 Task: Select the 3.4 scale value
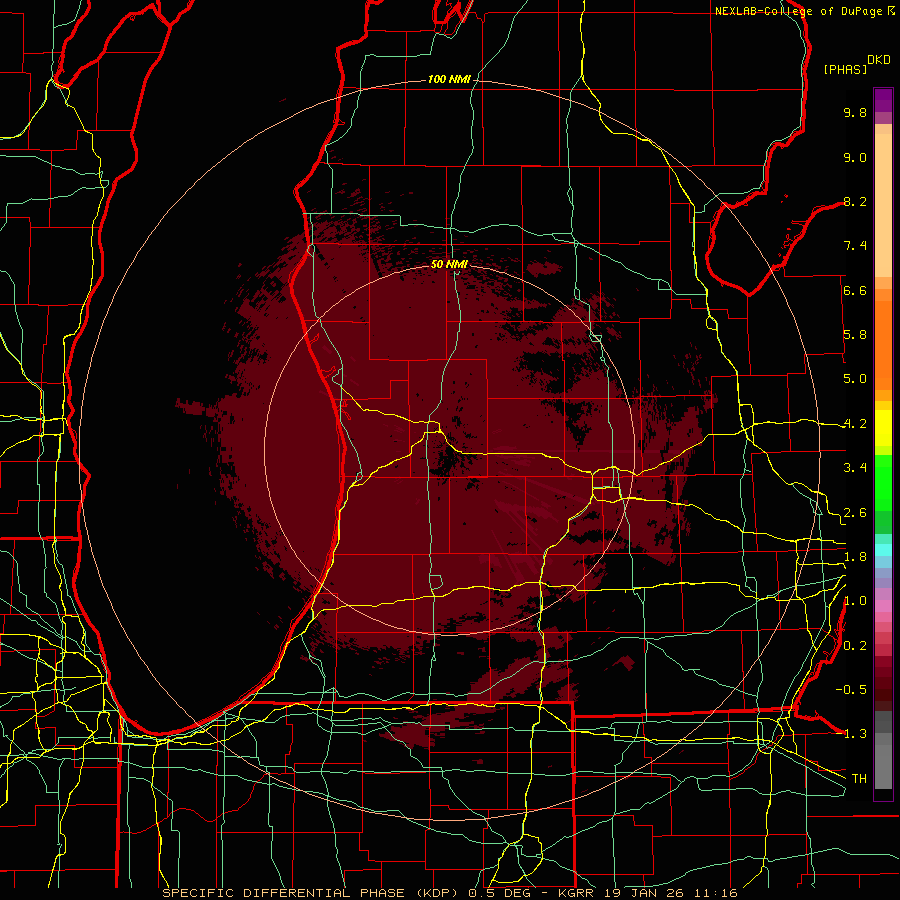click(x=855, y=468)
